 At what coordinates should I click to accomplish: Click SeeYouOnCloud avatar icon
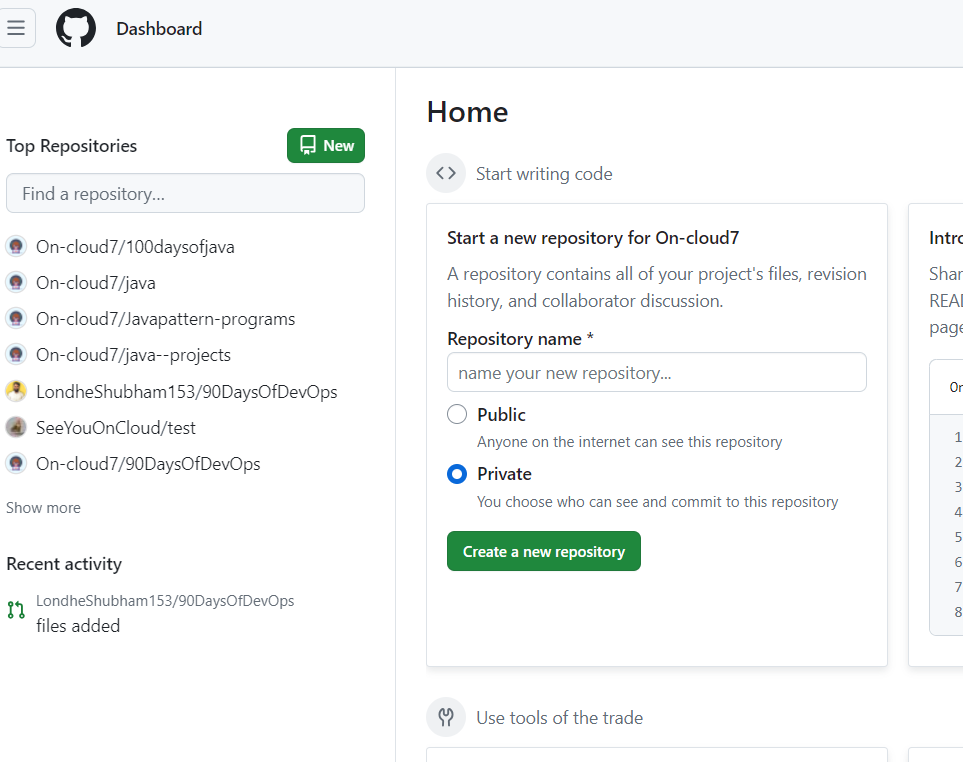coord(16,427)
